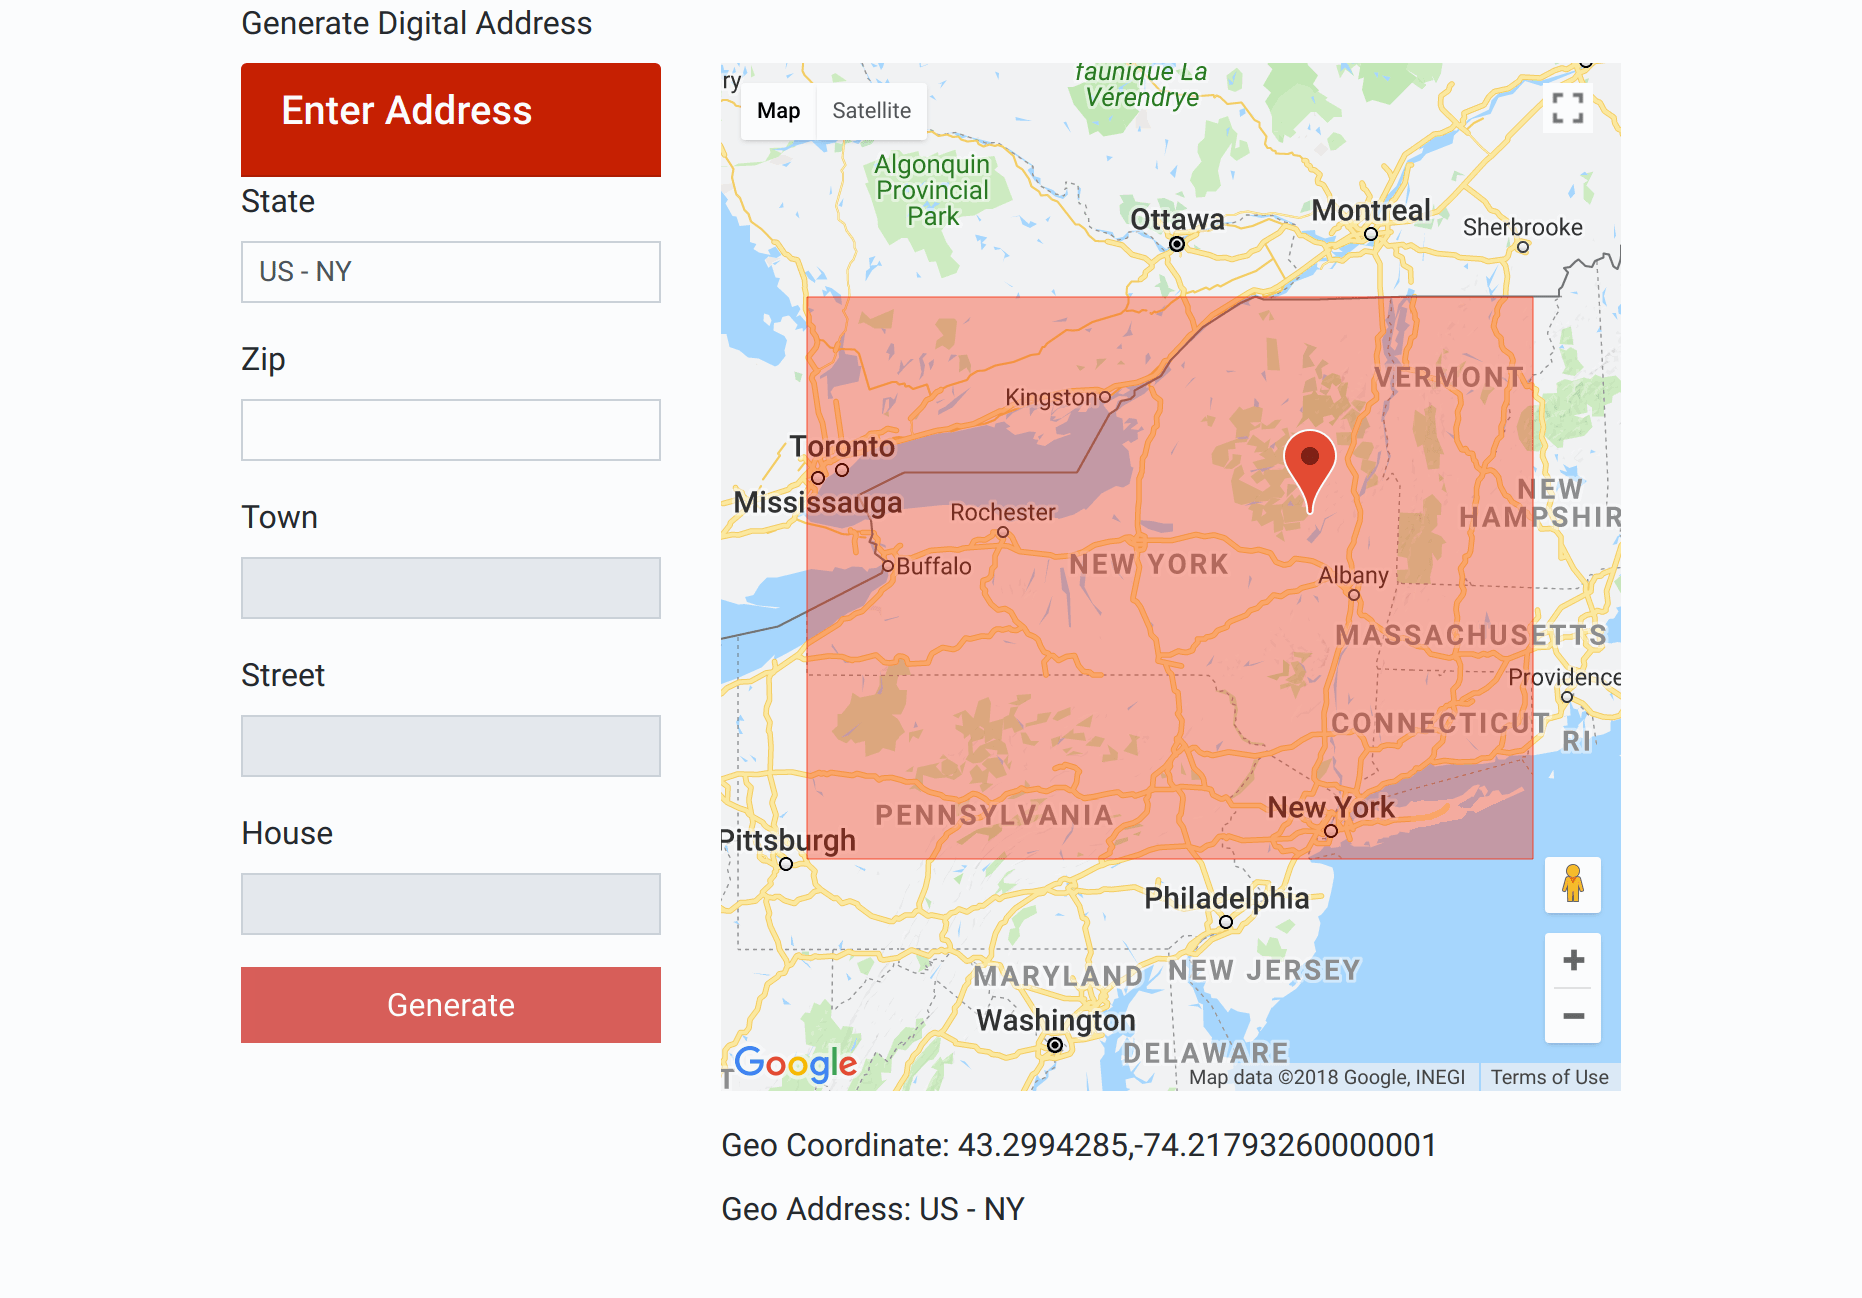Click the Albany city marker dot
Image resolution: width=1862 pixels, height=1298 pixels.
1354,593
